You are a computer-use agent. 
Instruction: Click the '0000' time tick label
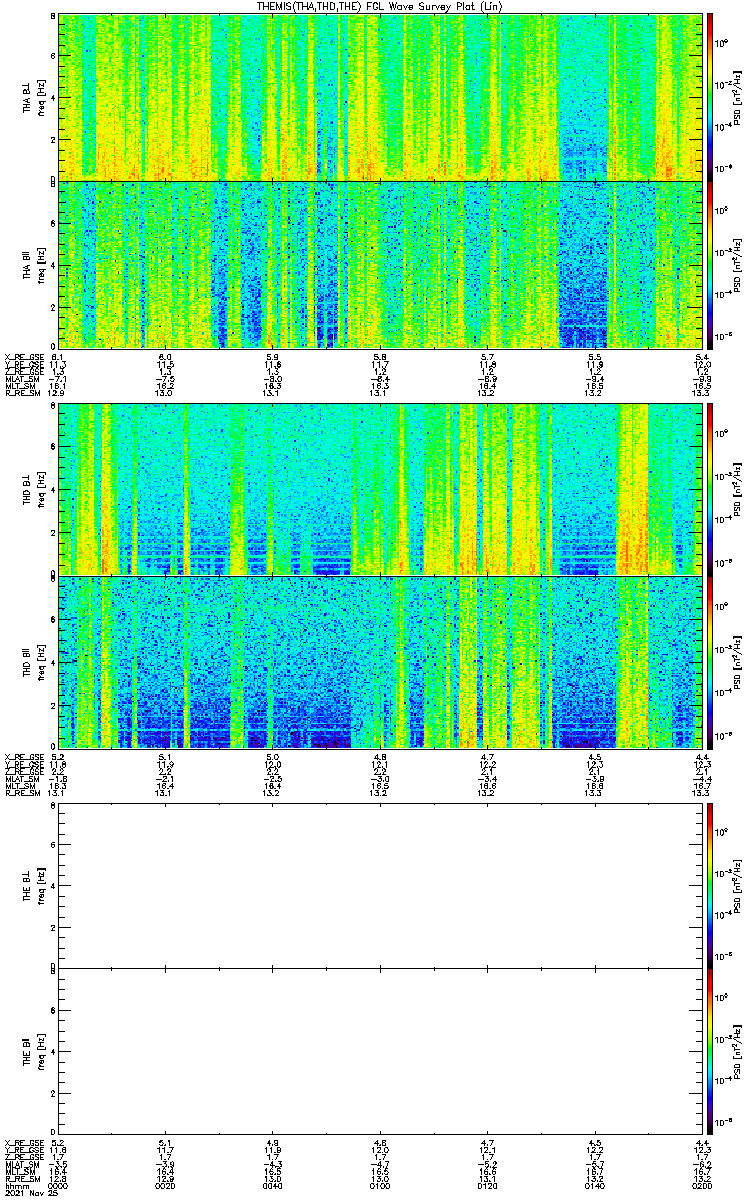click(x=58, y=1186)
